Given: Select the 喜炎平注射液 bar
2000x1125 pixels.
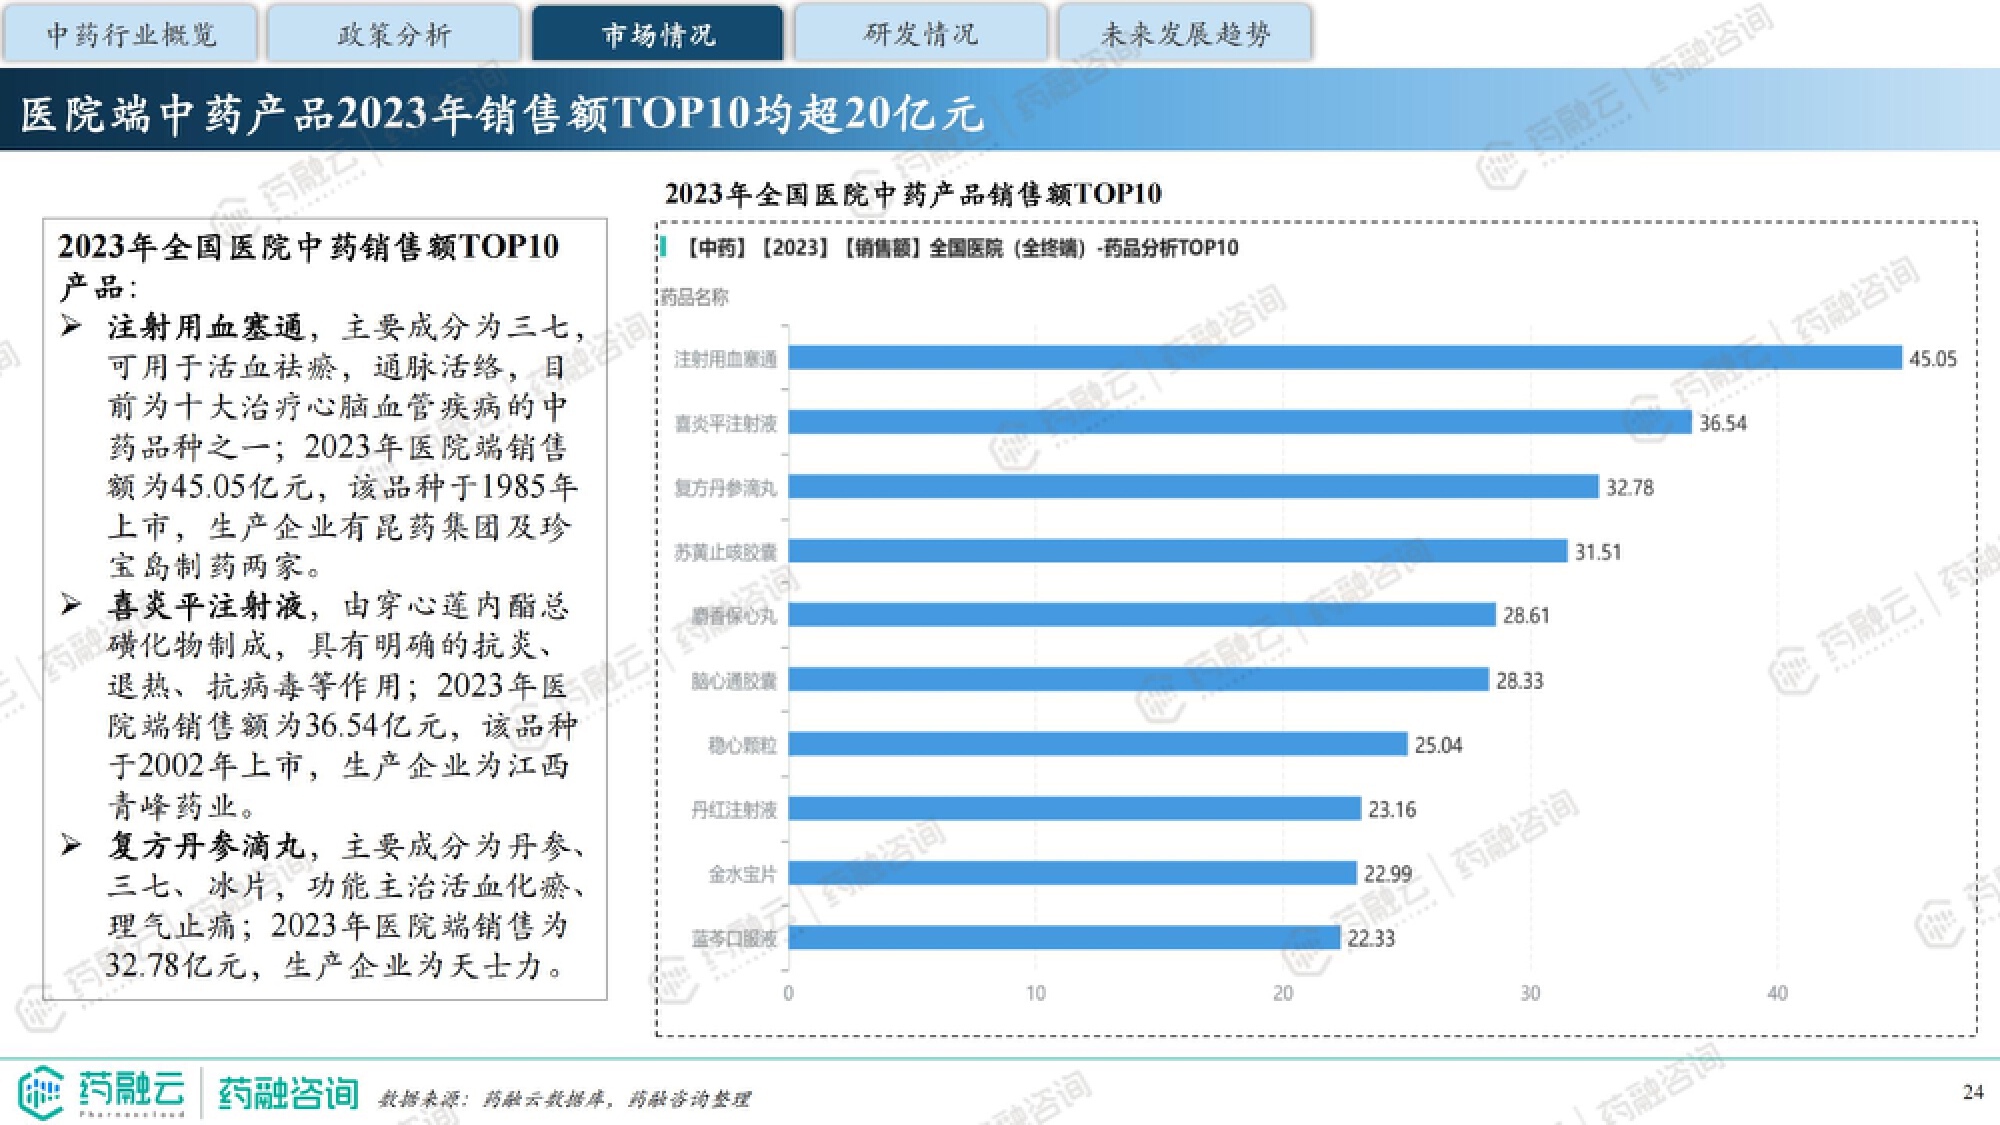Looking at the screenshot, I should pos(1239,422).
